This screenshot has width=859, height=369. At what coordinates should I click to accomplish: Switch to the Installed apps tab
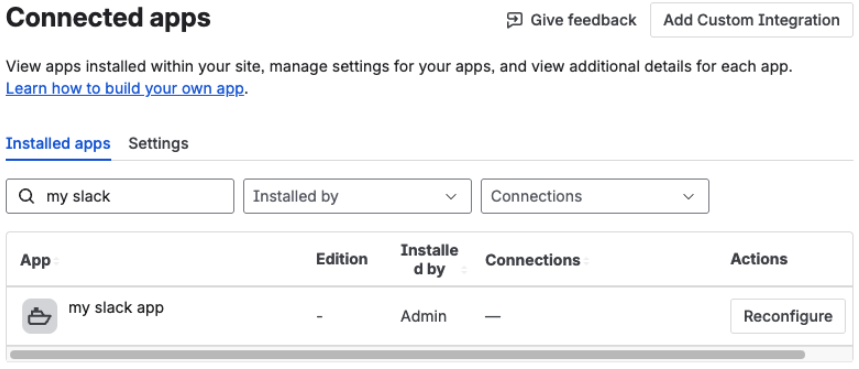point(58,144)
